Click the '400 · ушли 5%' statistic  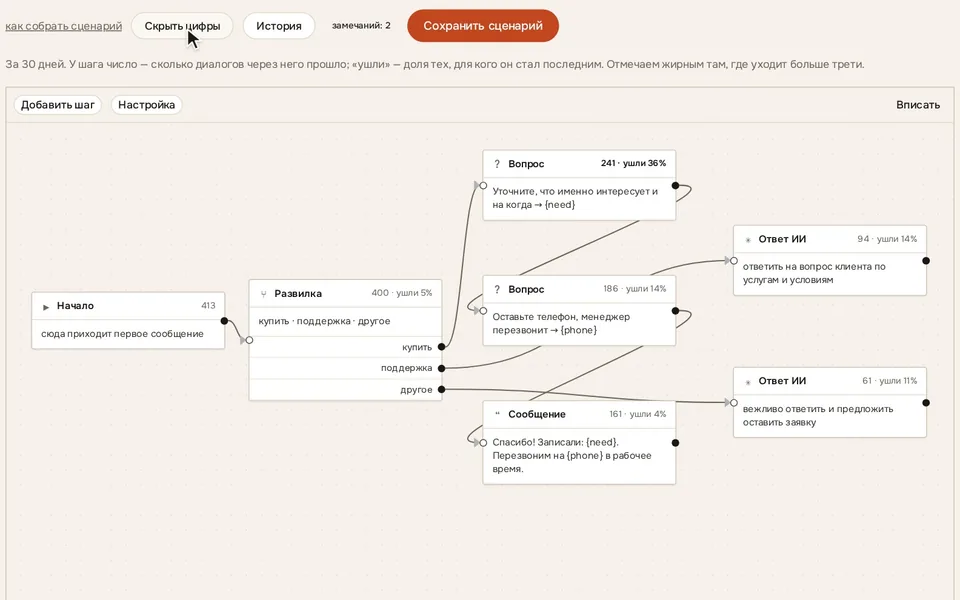(x=402, y=293)
